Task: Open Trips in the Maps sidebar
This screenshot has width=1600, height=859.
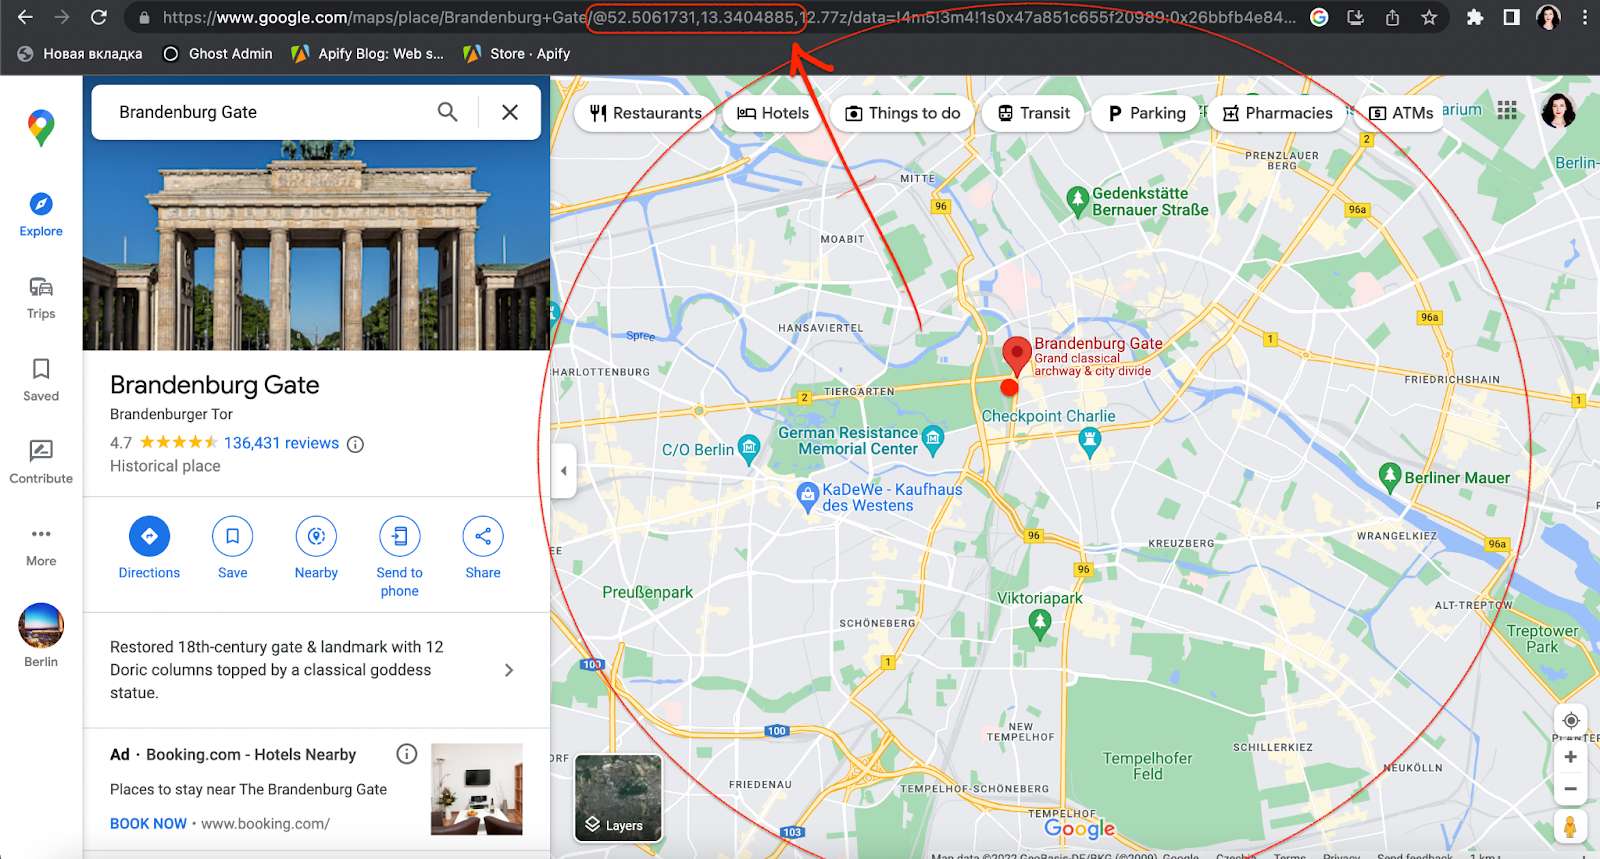Action: point(41,298)
